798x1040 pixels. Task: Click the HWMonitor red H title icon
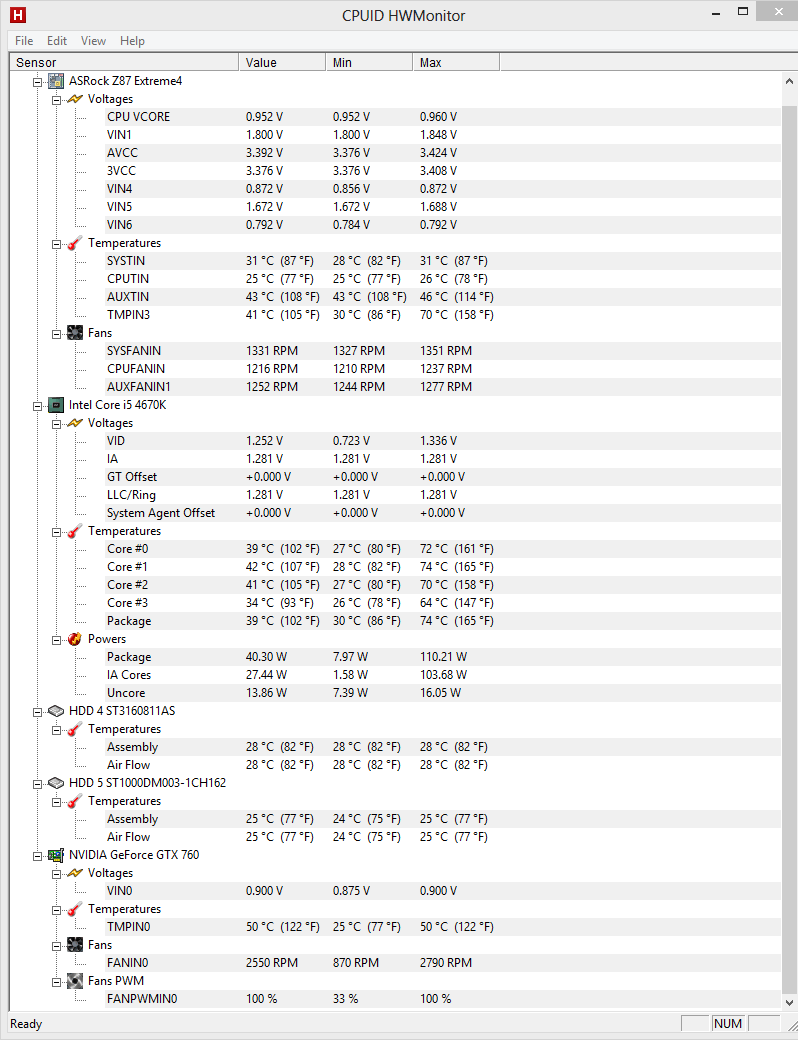point(17,15)
